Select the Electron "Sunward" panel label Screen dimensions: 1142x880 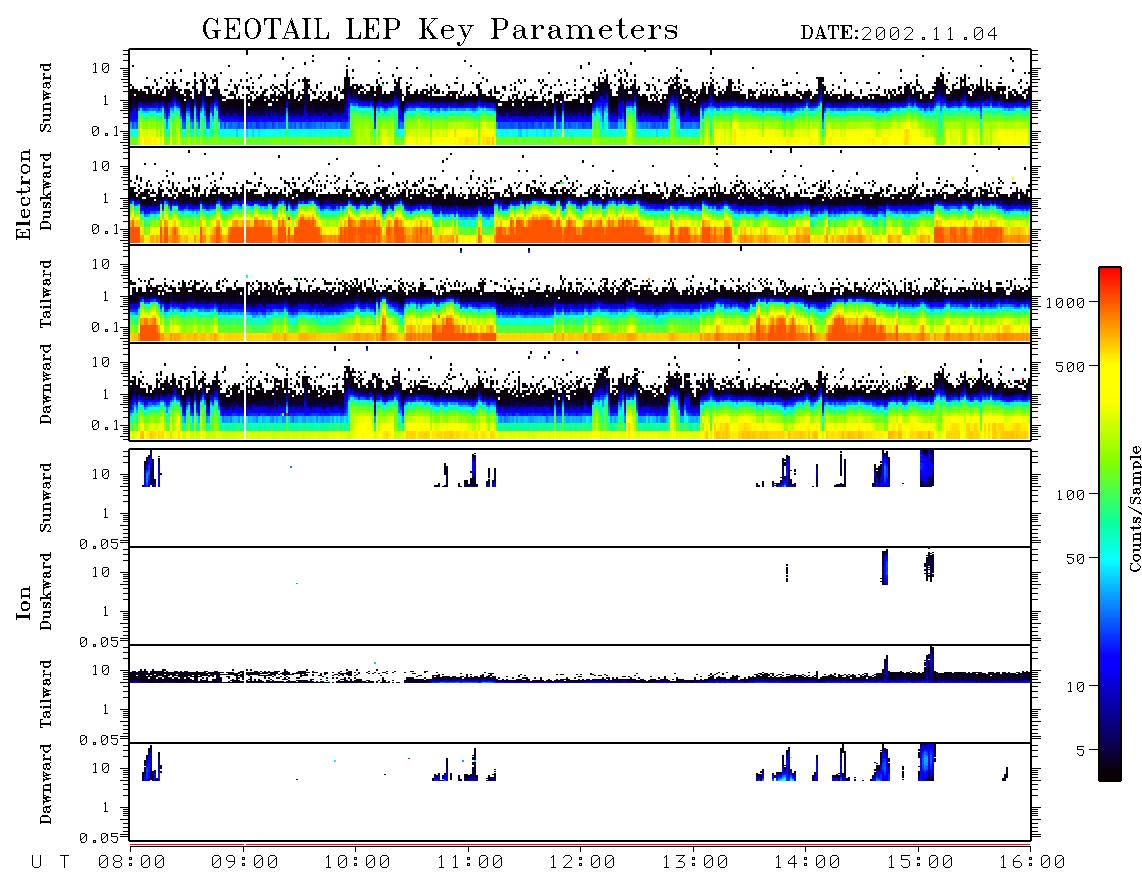tap(46, 98)
